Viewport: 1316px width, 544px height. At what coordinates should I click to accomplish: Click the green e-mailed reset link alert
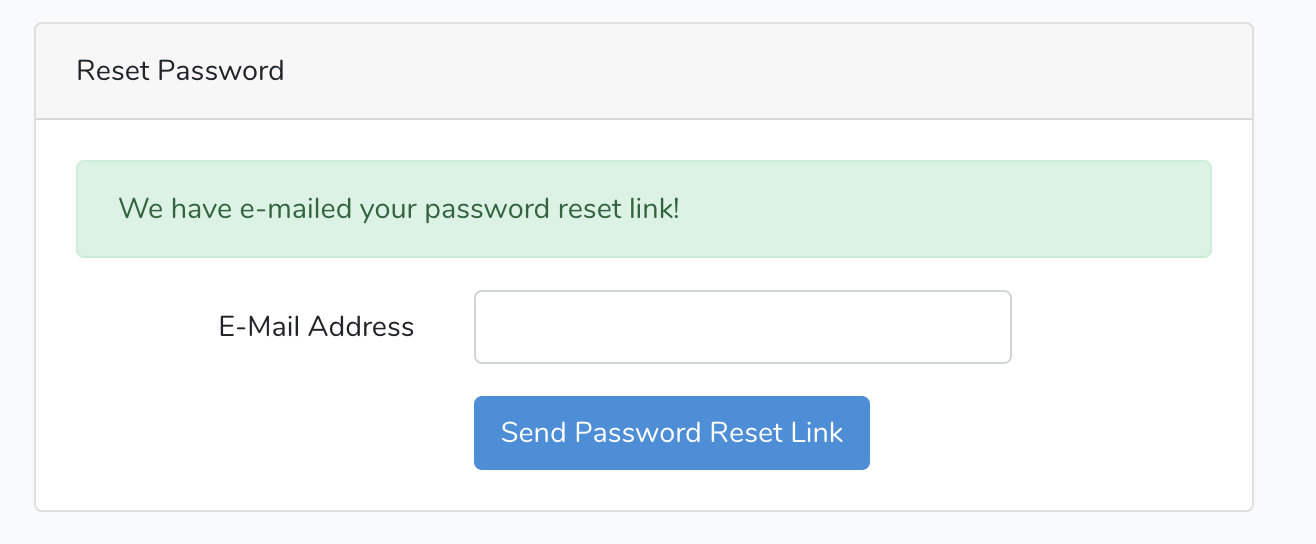pos(643,209)
